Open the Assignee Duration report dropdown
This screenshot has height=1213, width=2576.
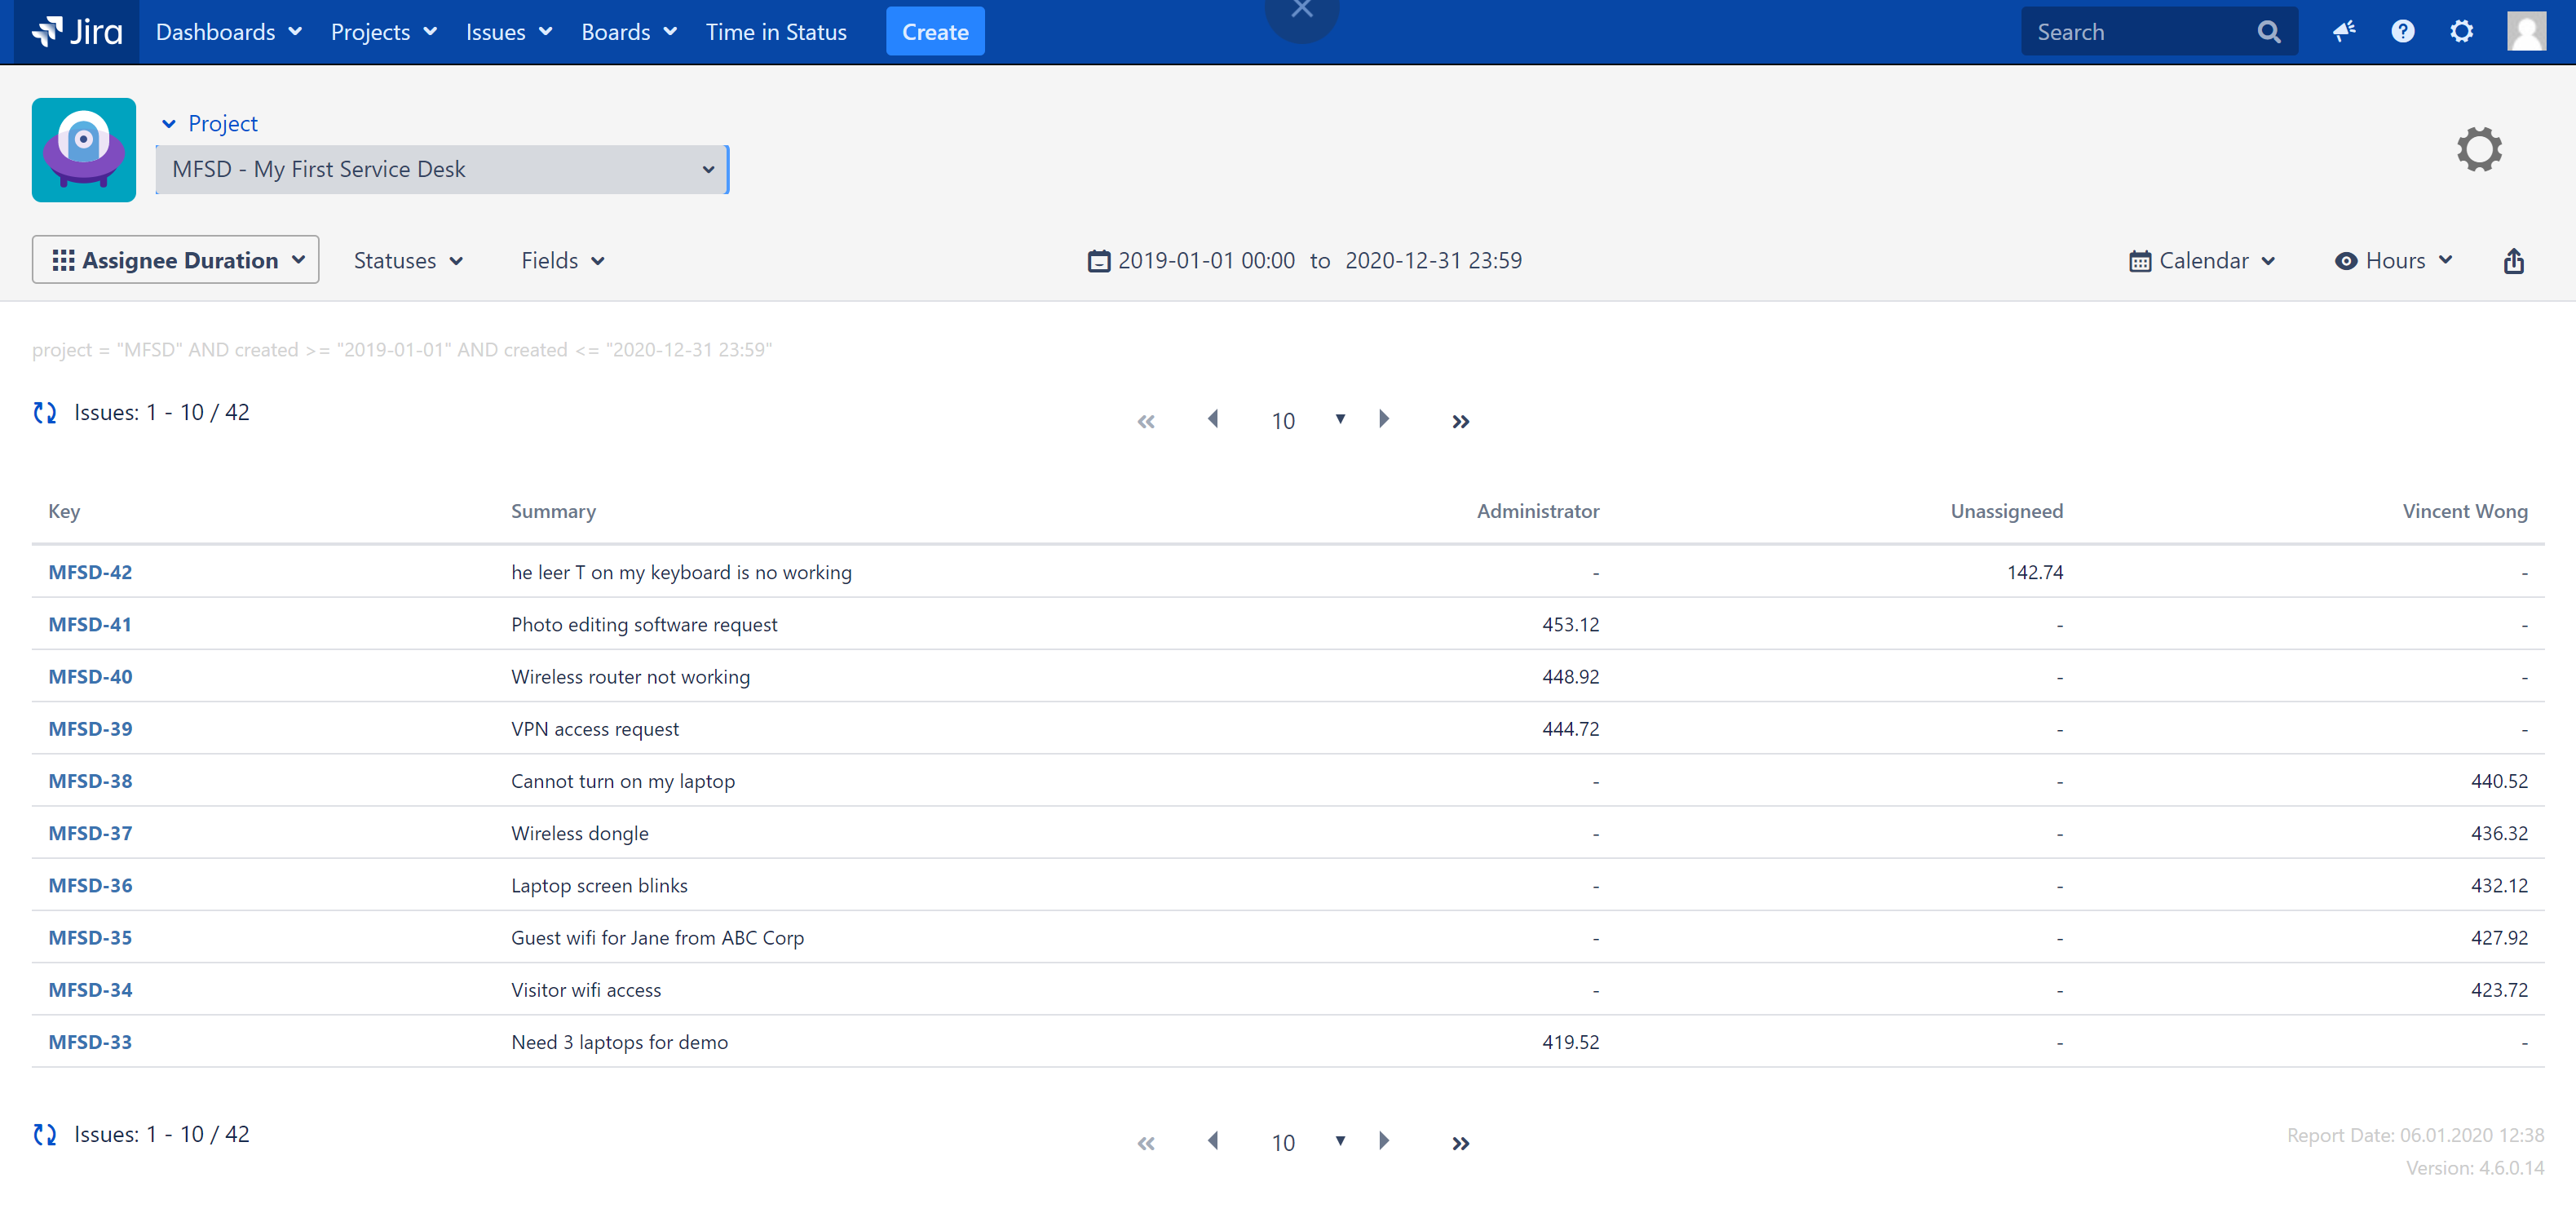pyautogui.click(x=176, y=261)
